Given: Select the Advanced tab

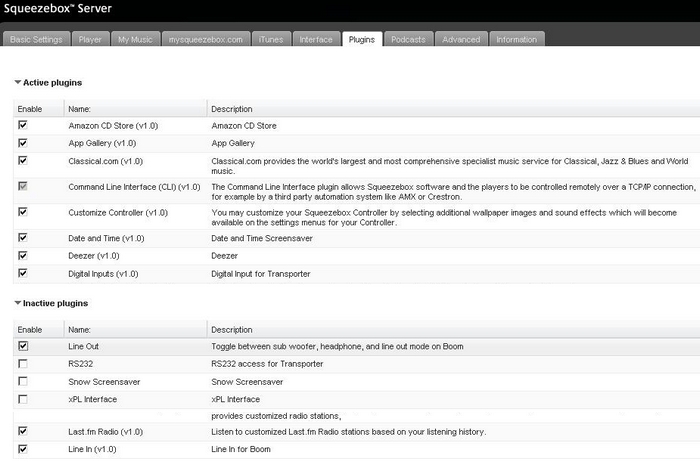Looking at the screenshot, I should point(461,40).
